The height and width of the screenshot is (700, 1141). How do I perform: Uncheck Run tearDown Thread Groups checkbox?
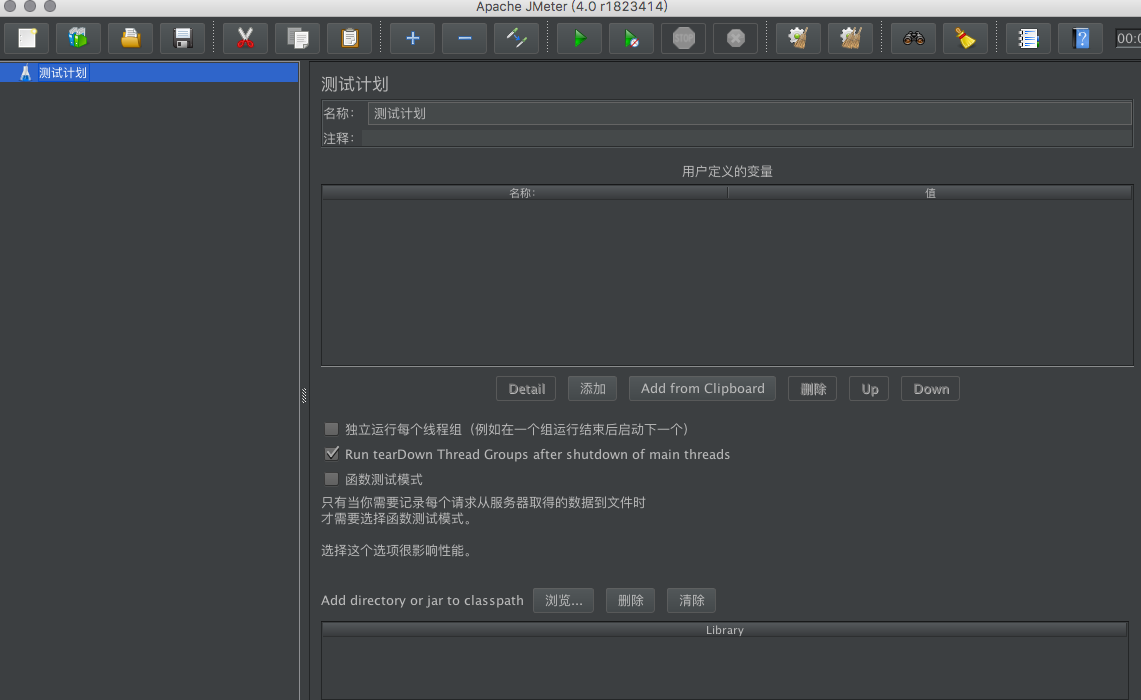[x=331, y=454]
